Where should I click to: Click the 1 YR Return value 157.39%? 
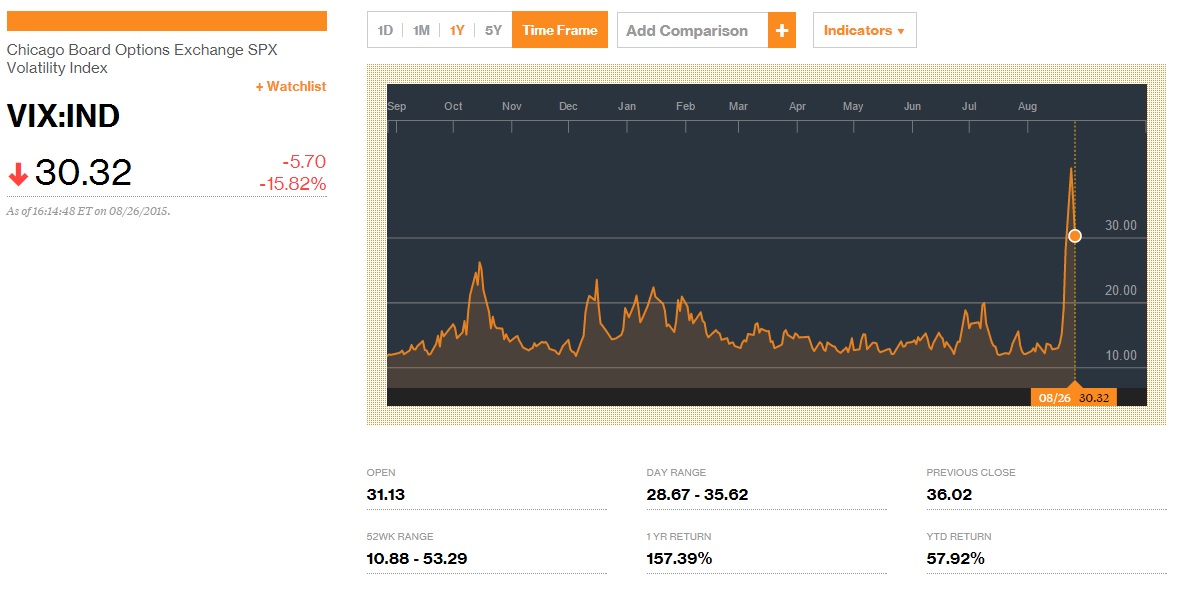679,559
